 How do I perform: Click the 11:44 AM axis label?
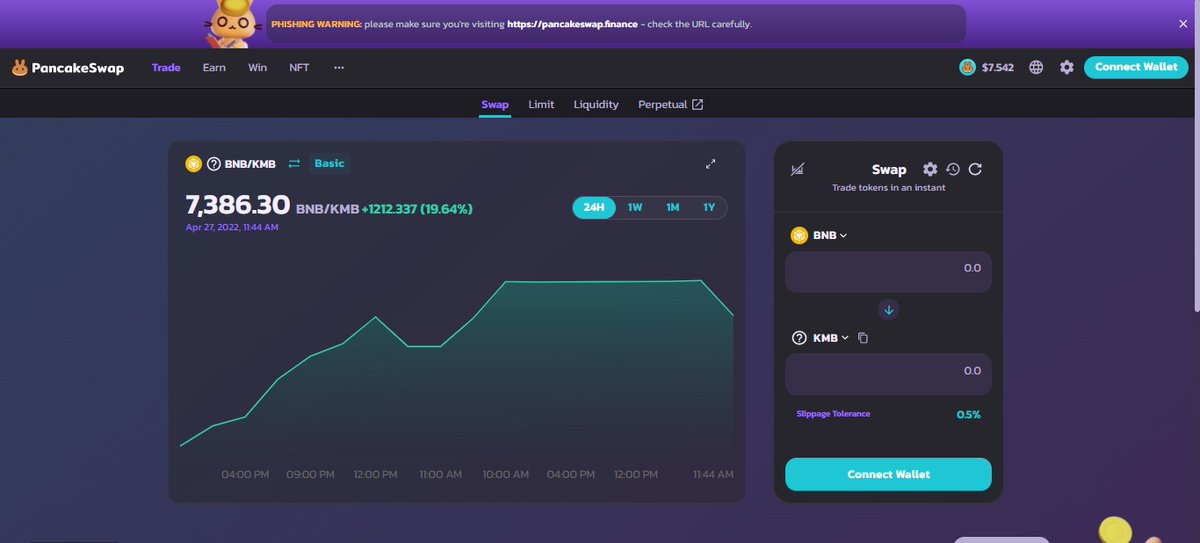[713, 474]
